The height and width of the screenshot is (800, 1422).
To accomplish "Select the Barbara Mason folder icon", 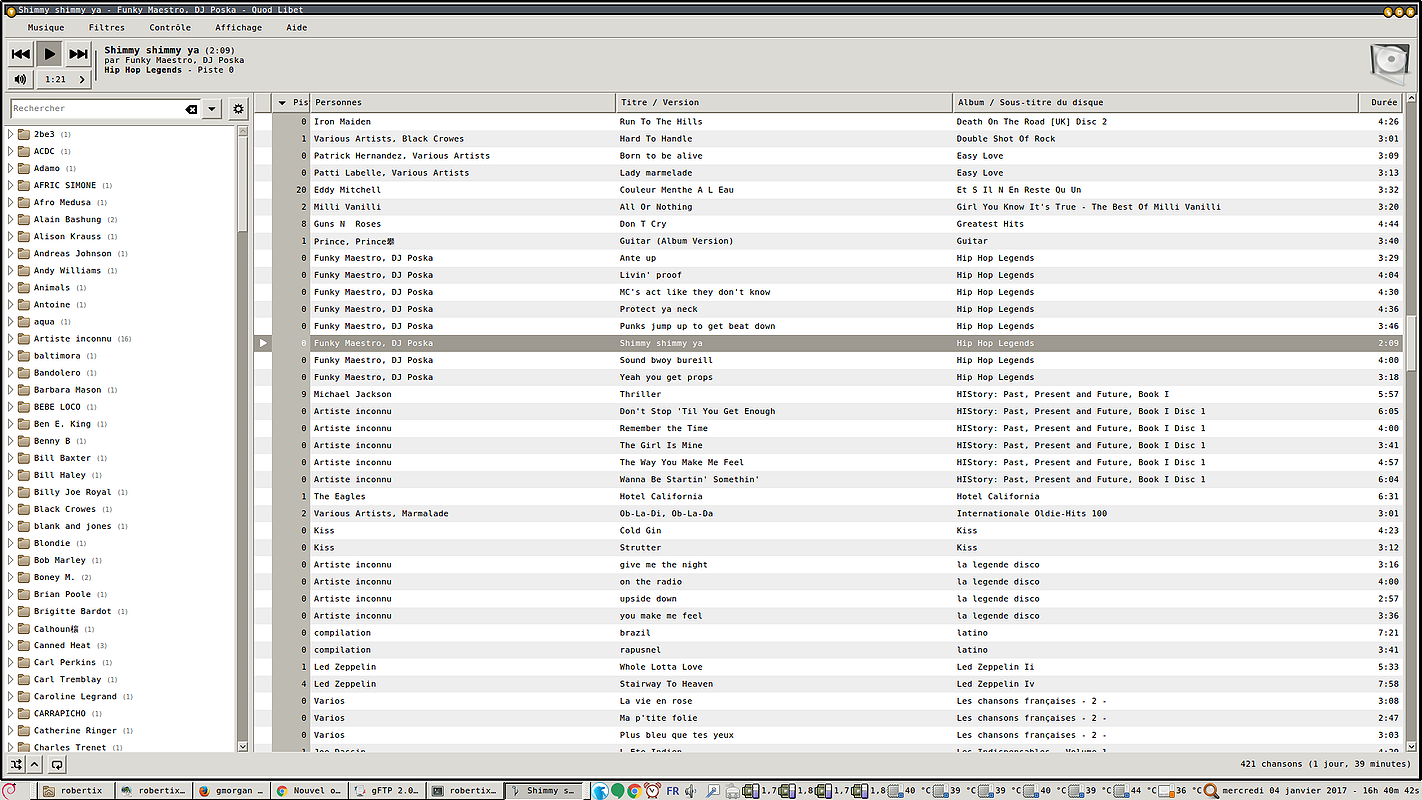I will click(24, 390).
